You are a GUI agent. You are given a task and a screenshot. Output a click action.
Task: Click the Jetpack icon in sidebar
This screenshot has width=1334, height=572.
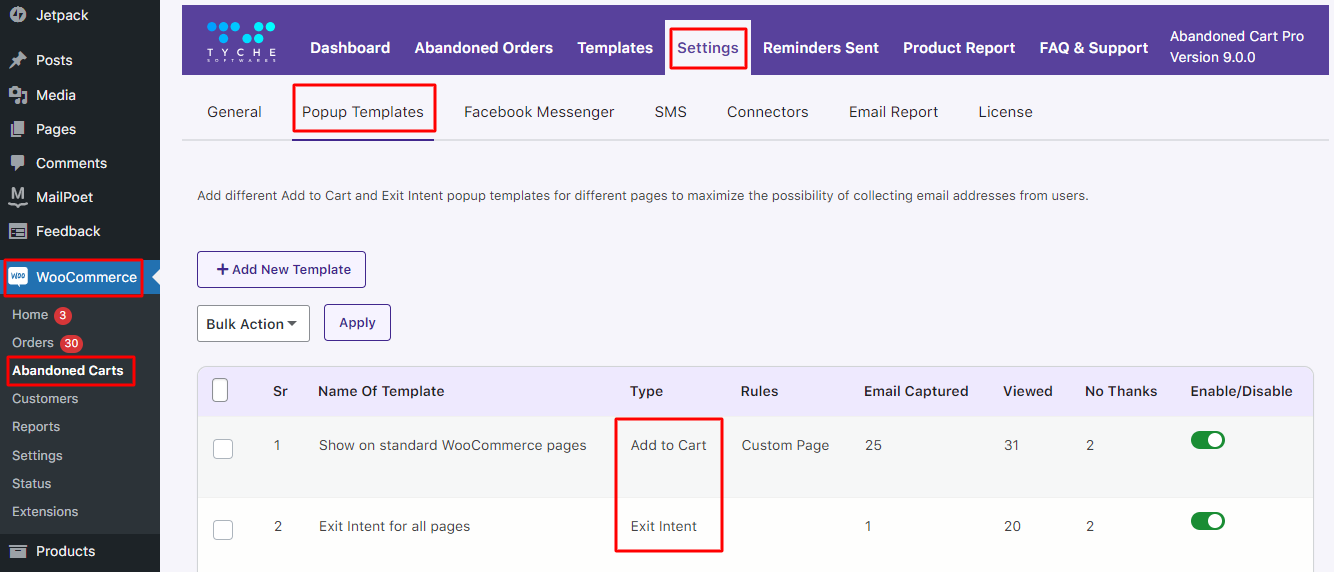tap(18, 15)
